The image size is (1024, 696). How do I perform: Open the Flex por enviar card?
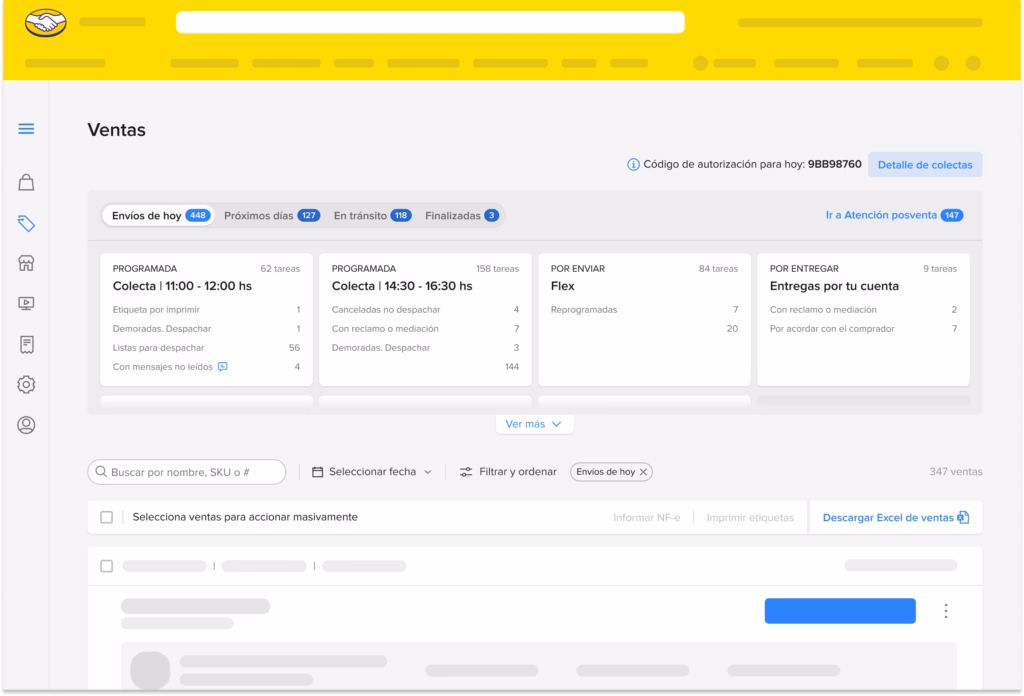pyautogui.click(x=644, y=320)
